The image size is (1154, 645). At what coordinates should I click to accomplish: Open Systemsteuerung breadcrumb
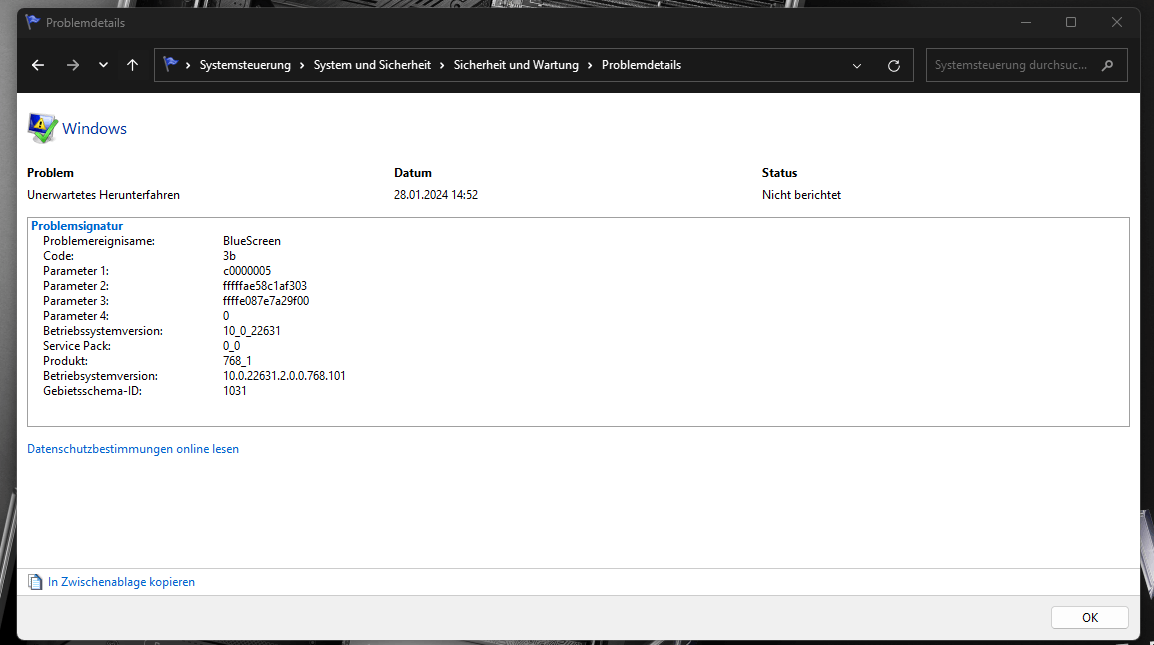tap(245, 66)
